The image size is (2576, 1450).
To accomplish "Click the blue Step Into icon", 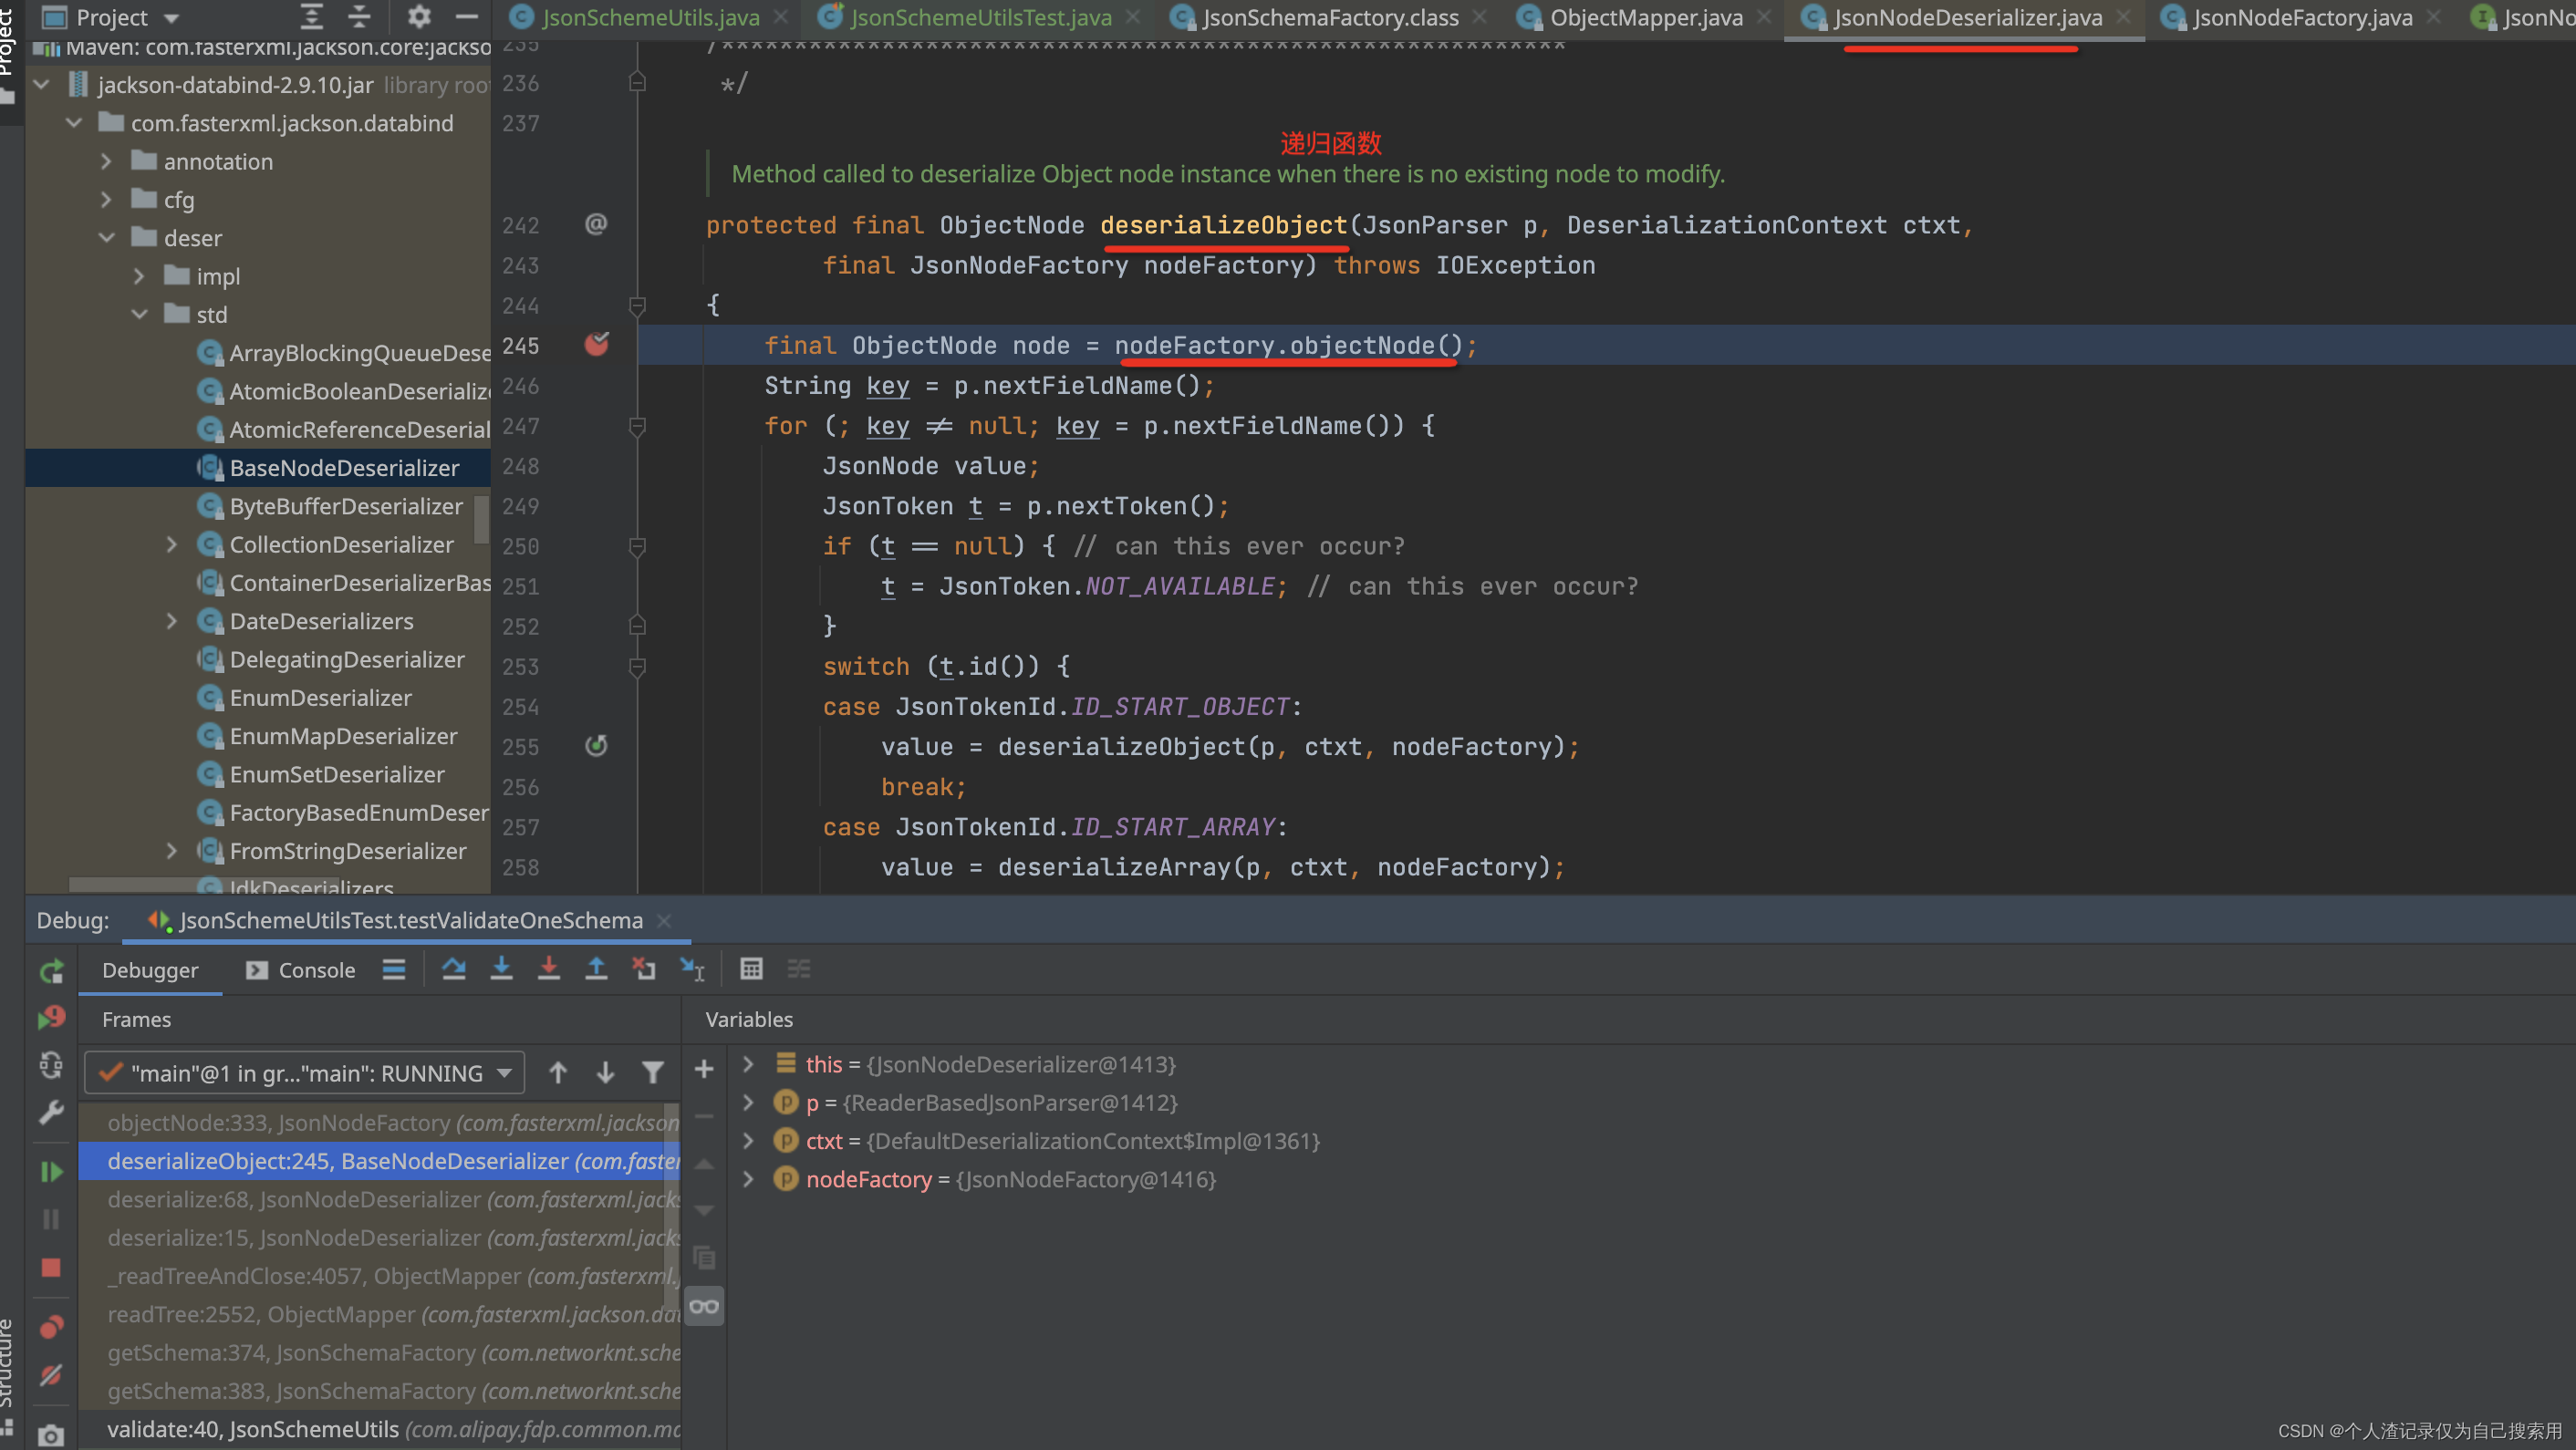I will click(501, 969).
